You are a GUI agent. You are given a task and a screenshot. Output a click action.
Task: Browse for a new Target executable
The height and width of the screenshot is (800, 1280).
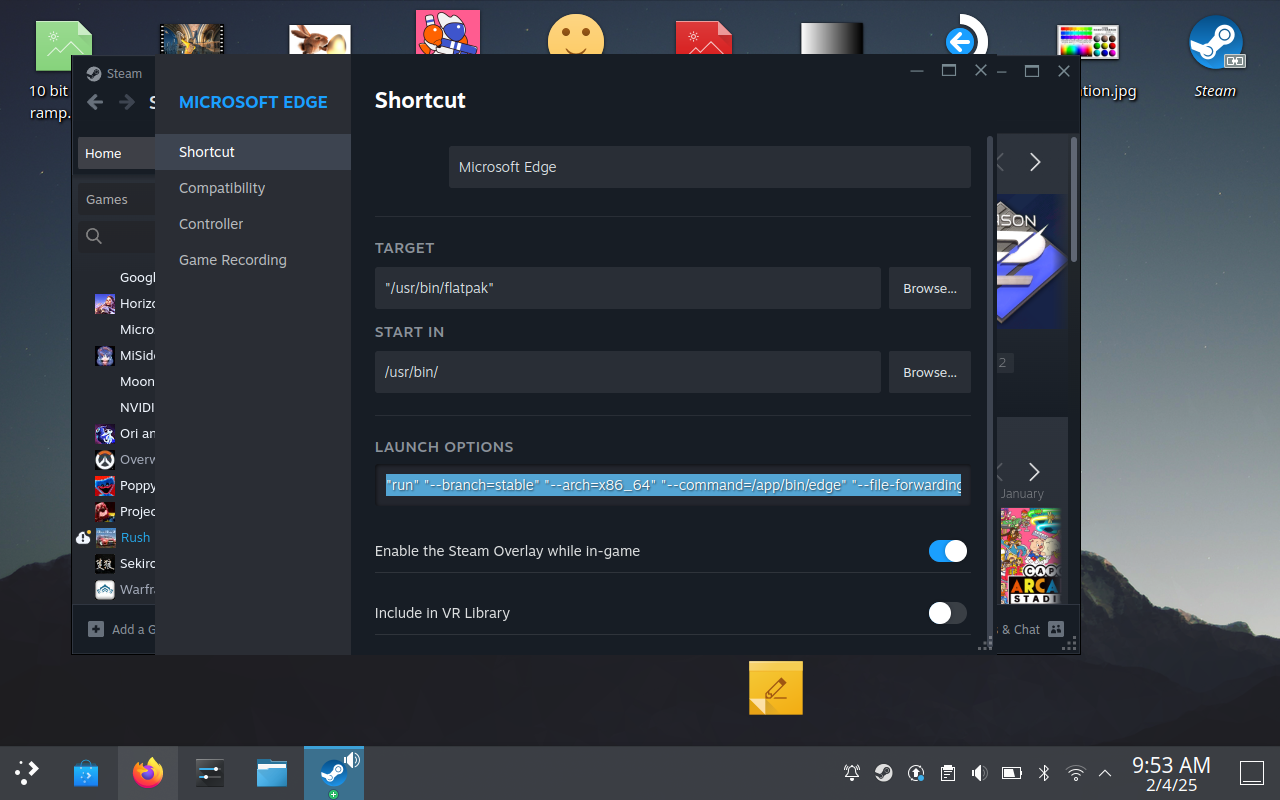point(929,288)
